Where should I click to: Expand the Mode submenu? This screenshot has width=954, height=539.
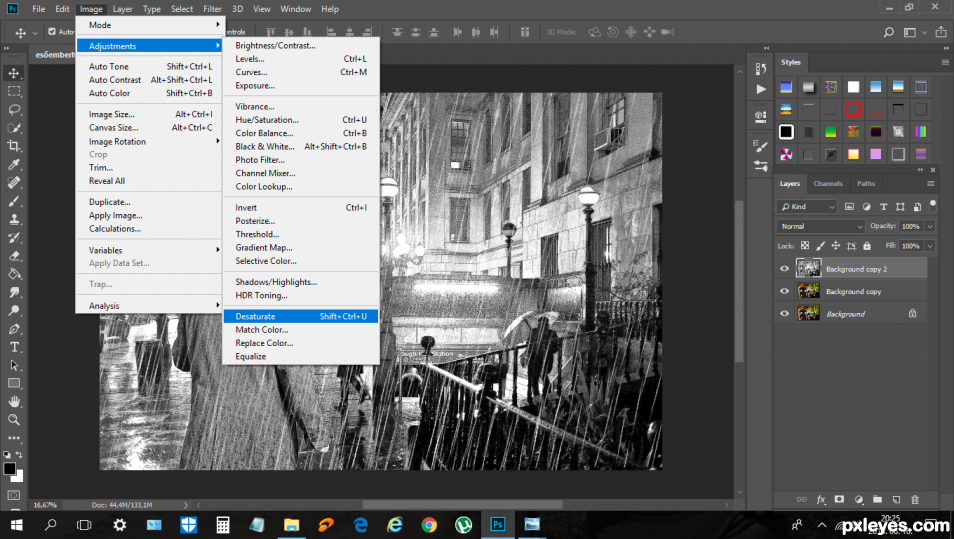pos(148,25)
